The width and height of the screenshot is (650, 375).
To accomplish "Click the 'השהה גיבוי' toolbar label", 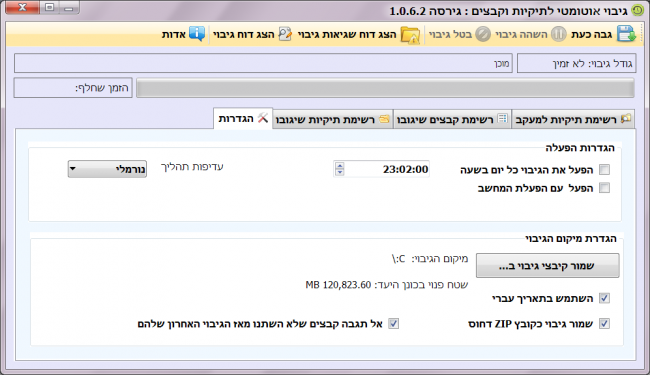I will (521, 34).
